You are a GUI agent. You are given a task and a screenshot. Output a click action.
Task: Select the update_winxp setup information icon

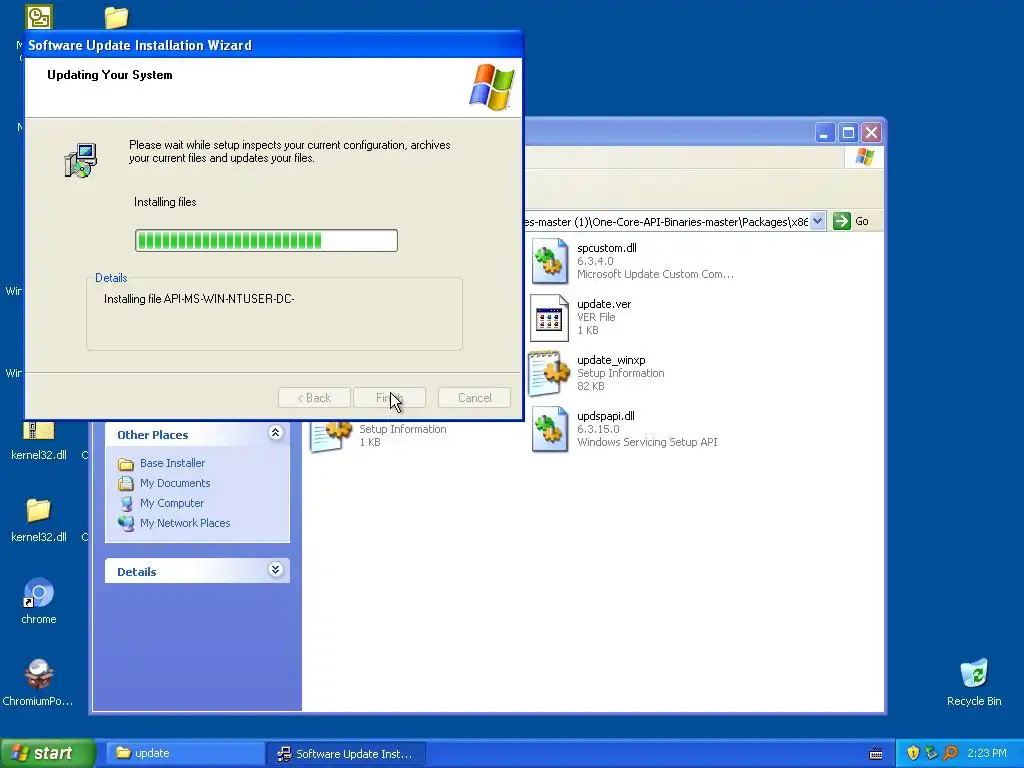pyautogui.click(x=549, y=374)
